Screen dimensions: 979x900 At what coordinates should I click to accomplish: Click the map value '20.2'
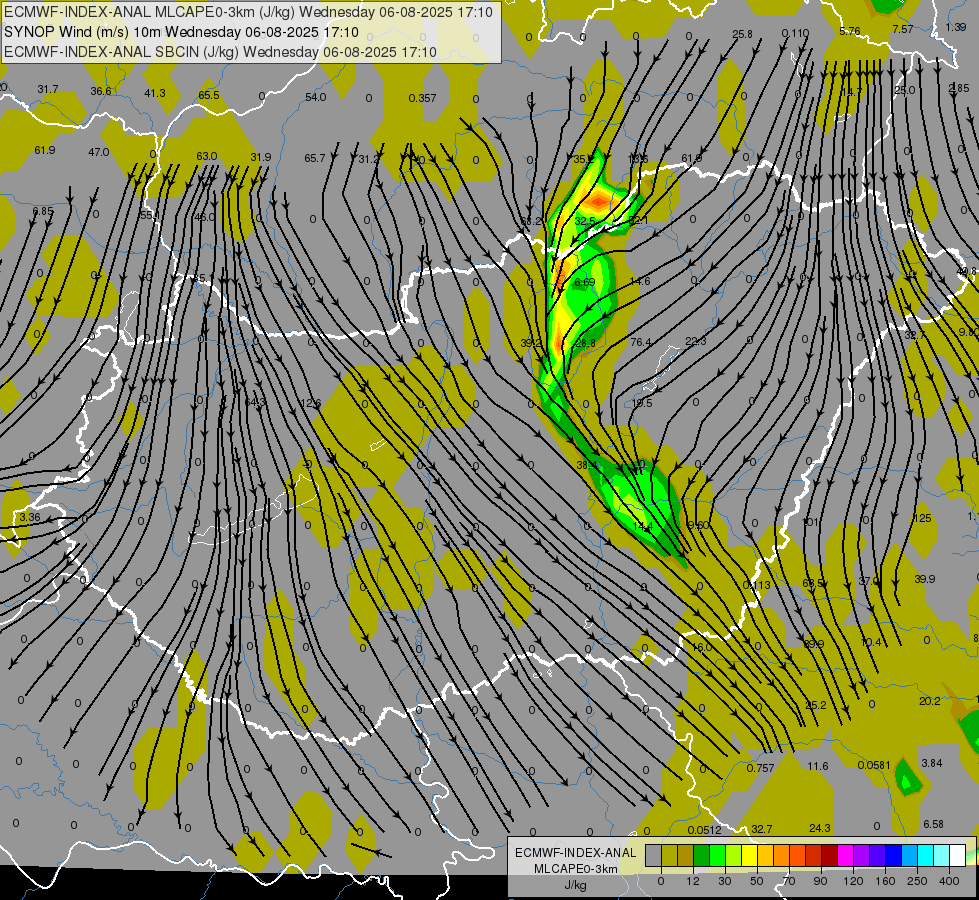(930, 701)
